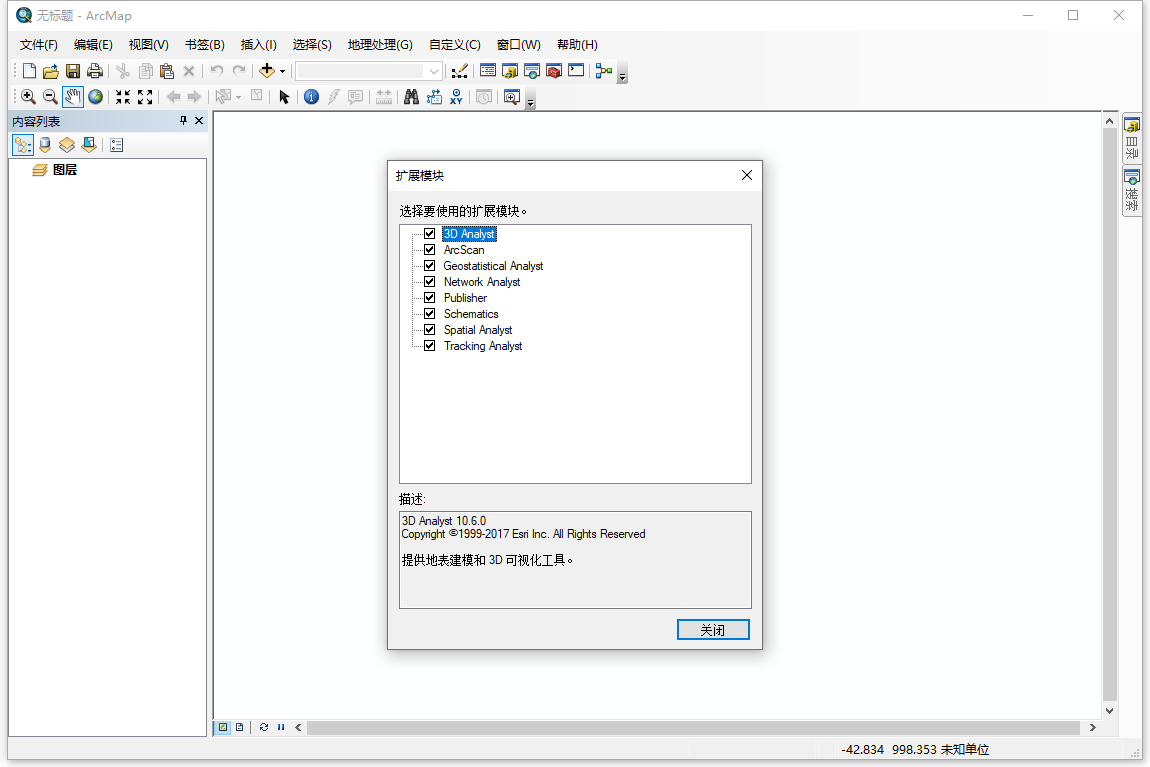The height and width of the screenshot is (767, 1150).
Task: Switch to List By Selection icon
Action: [89, 145]
